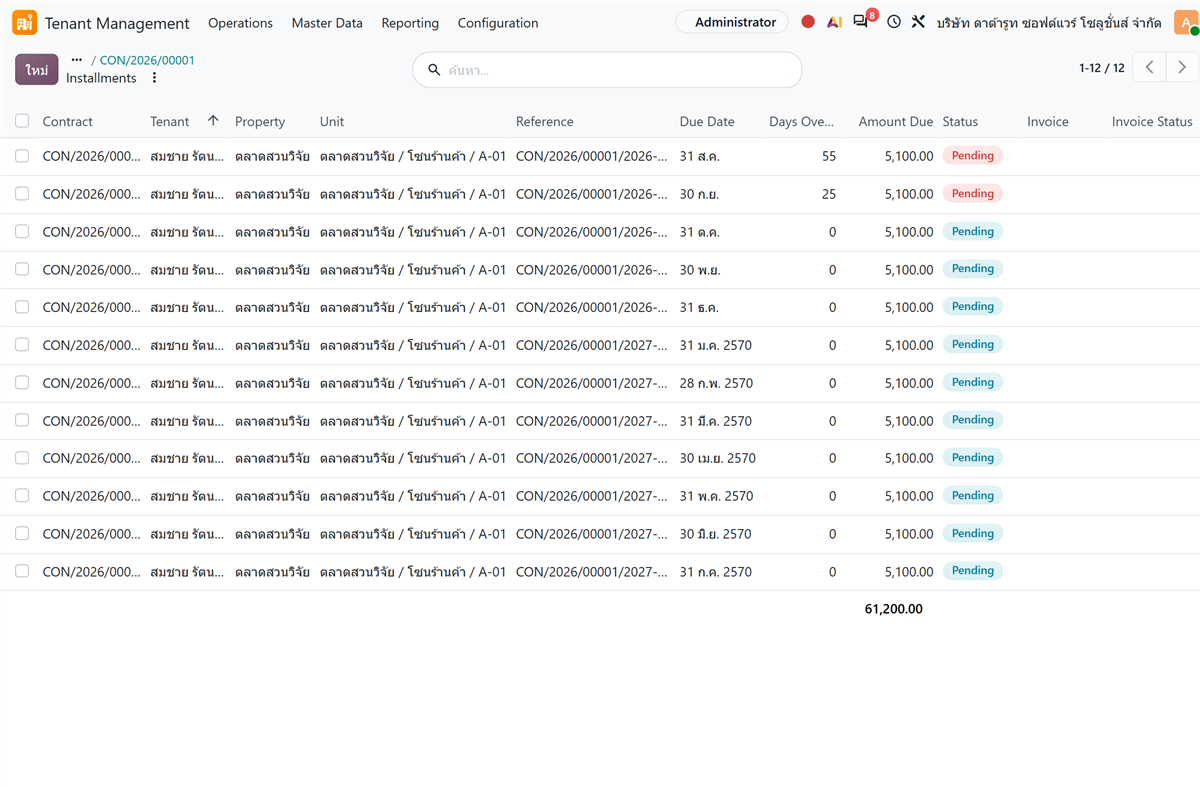The width and height of the screenshot is (1200, 787).
Task: Click the magnifier search icon
Action: coord(434,70)
